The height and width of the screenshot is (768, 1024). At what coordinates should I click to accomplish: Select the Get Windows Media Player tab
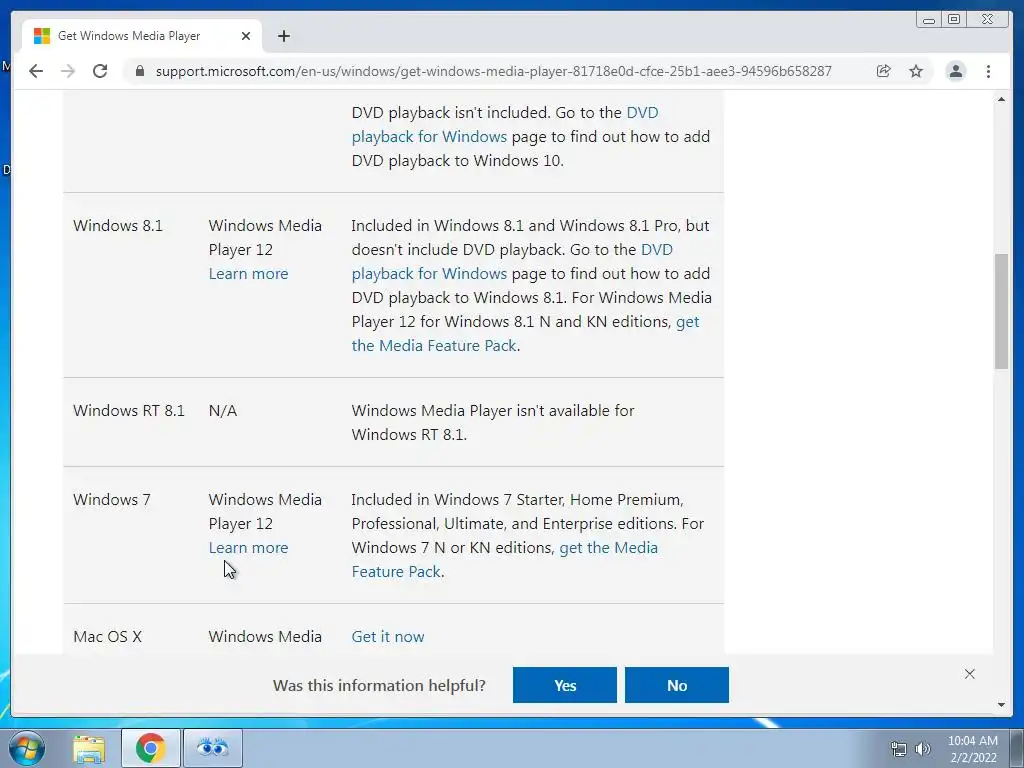[x=142, y=36]
